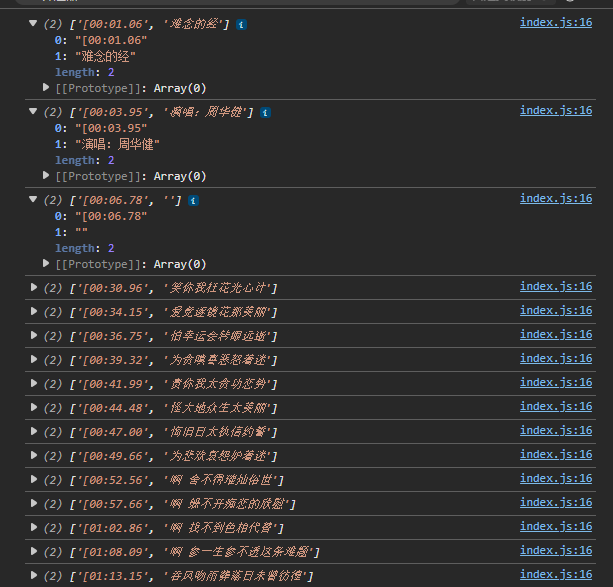Click the info icon beside the 00:01.06 array
The image size is (613, 587).
pos(241,25)
